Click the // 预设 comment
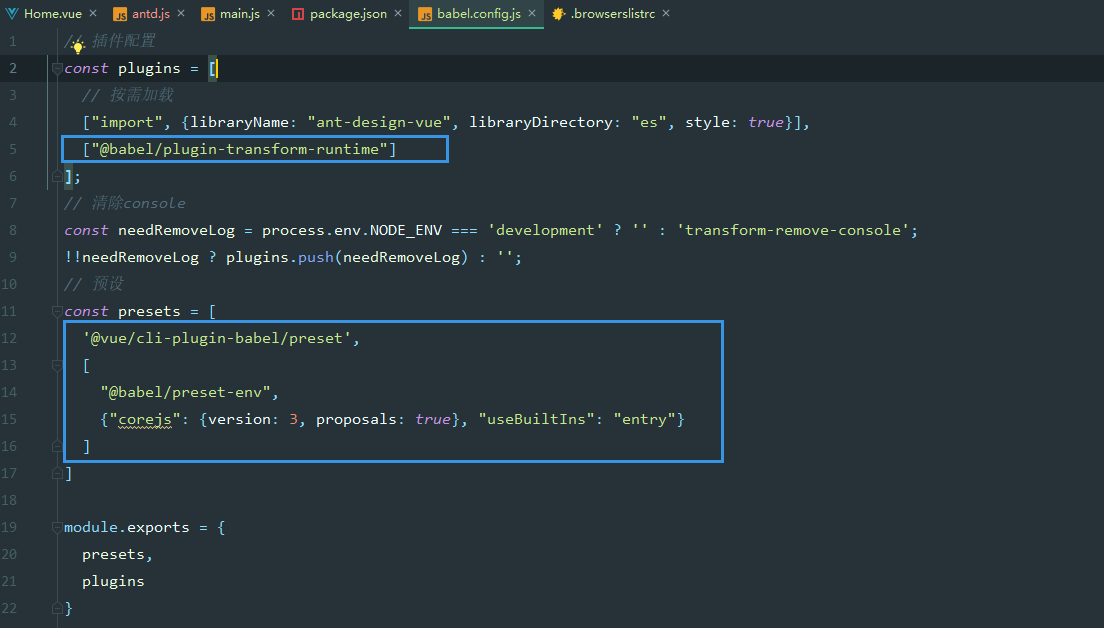 pyautogui.click(x=94, y=284)
